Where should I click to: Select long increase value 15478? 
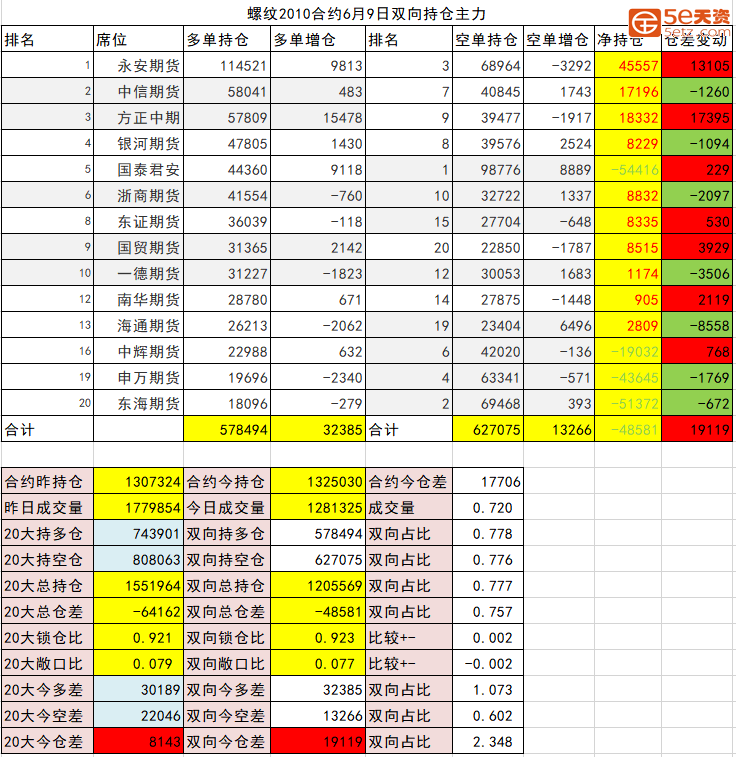(318, 117)
